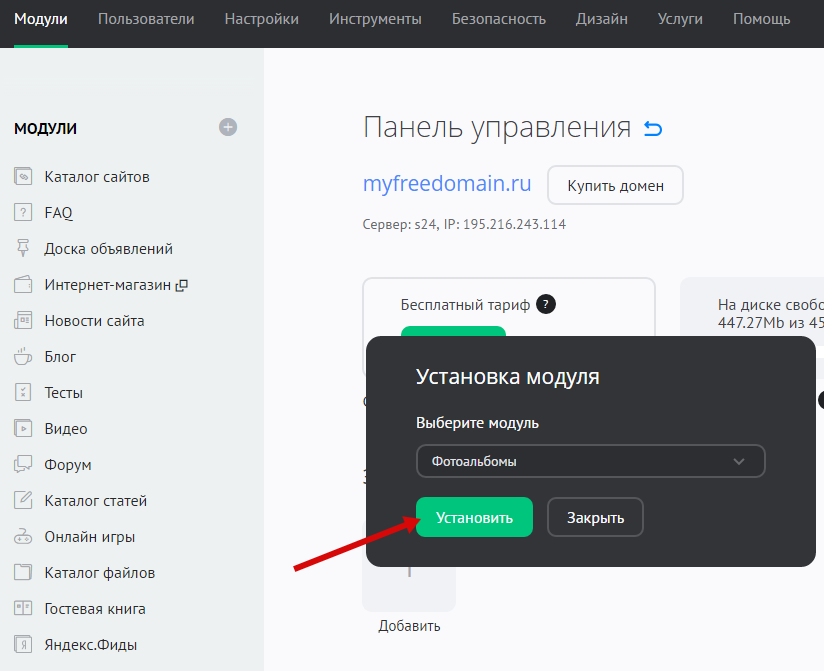The height and width of the screenshot is (671, 824).
Task: Switch to the Дизайн menu
Action: [602, 19]
